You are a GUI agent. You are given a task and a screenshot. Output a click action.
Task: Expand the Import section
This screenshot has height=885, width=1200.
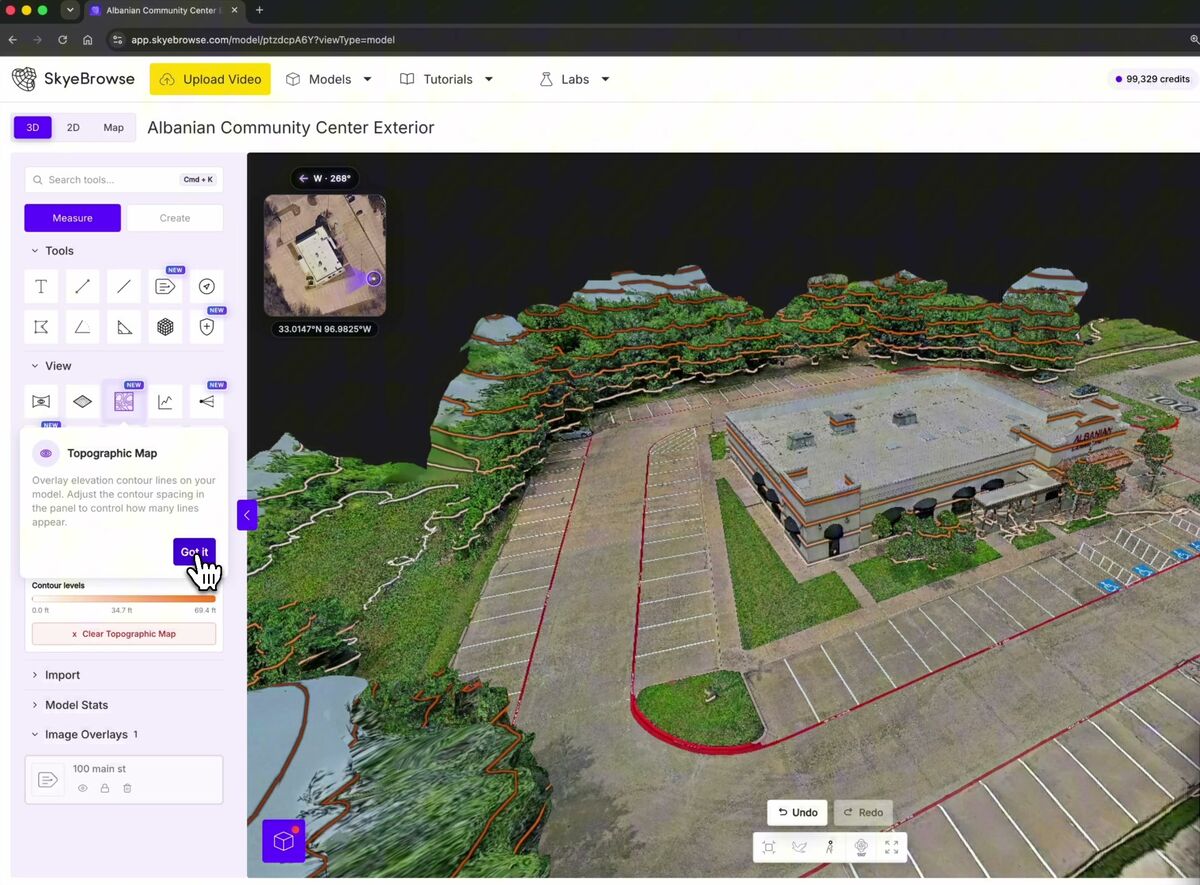(x=55, y=675)
